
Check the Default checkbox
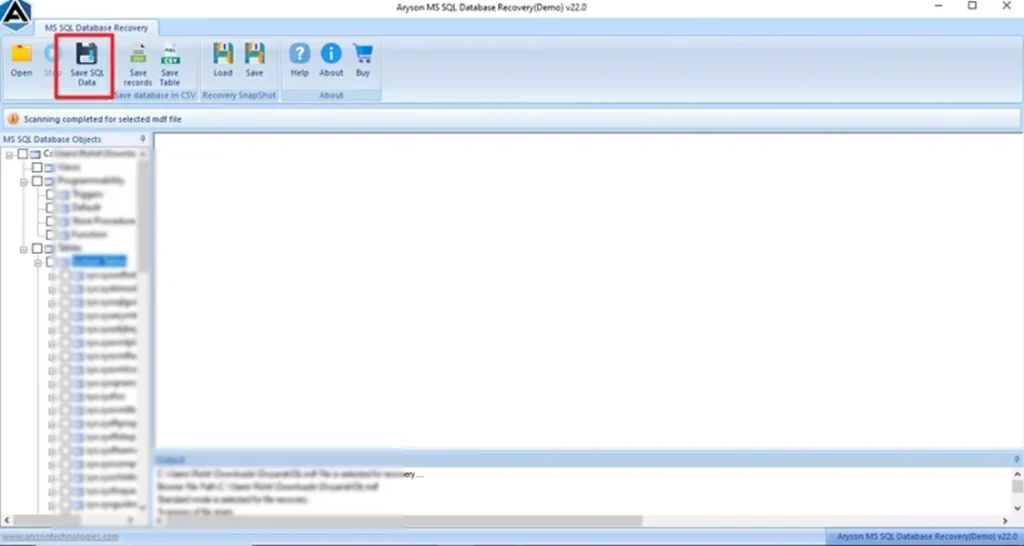click(x=50, y=208)
